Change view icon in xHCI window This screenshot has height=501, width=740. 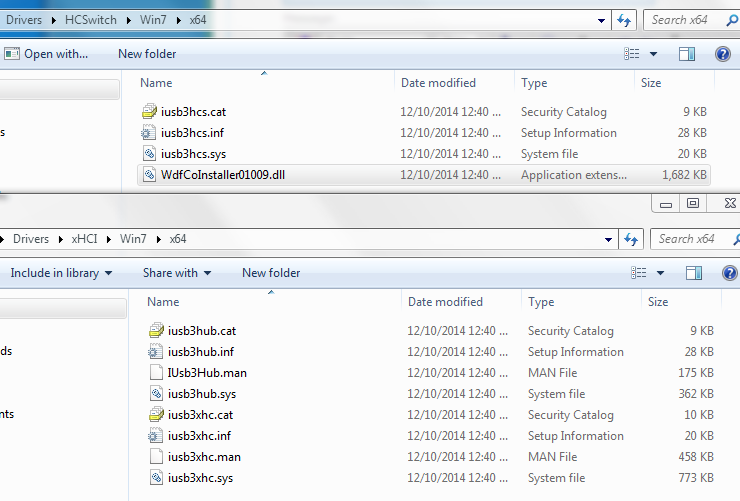click(639, 273)
